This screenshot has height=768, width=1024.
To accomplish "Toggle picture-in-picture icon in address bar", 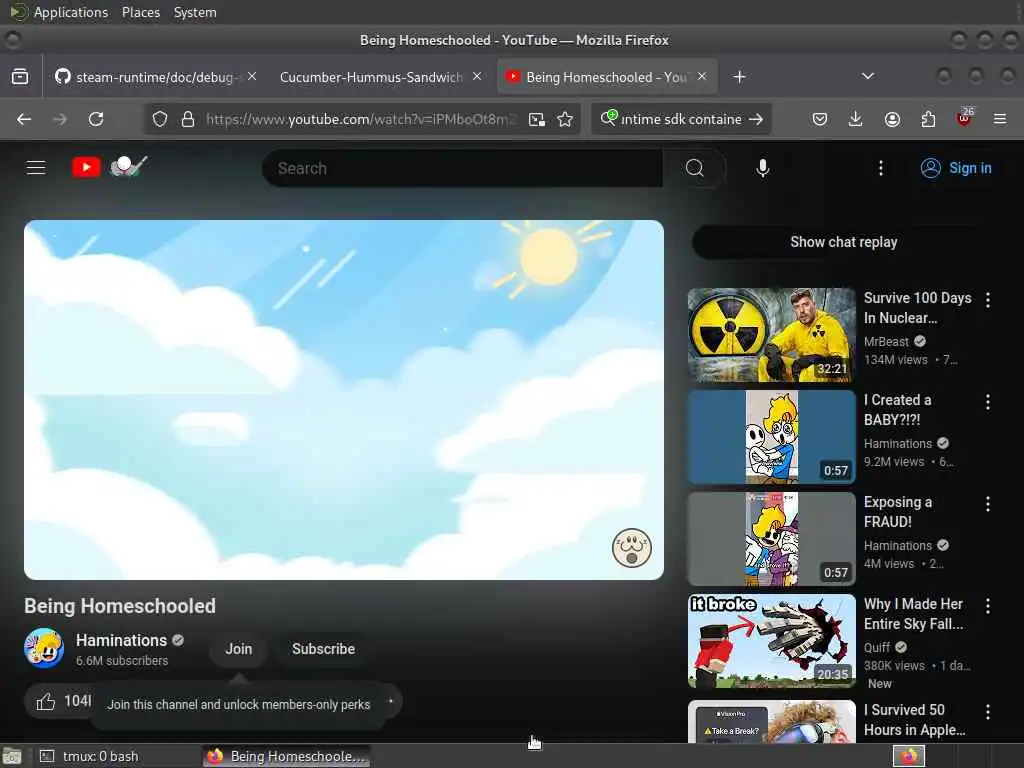I will point(537,119).
